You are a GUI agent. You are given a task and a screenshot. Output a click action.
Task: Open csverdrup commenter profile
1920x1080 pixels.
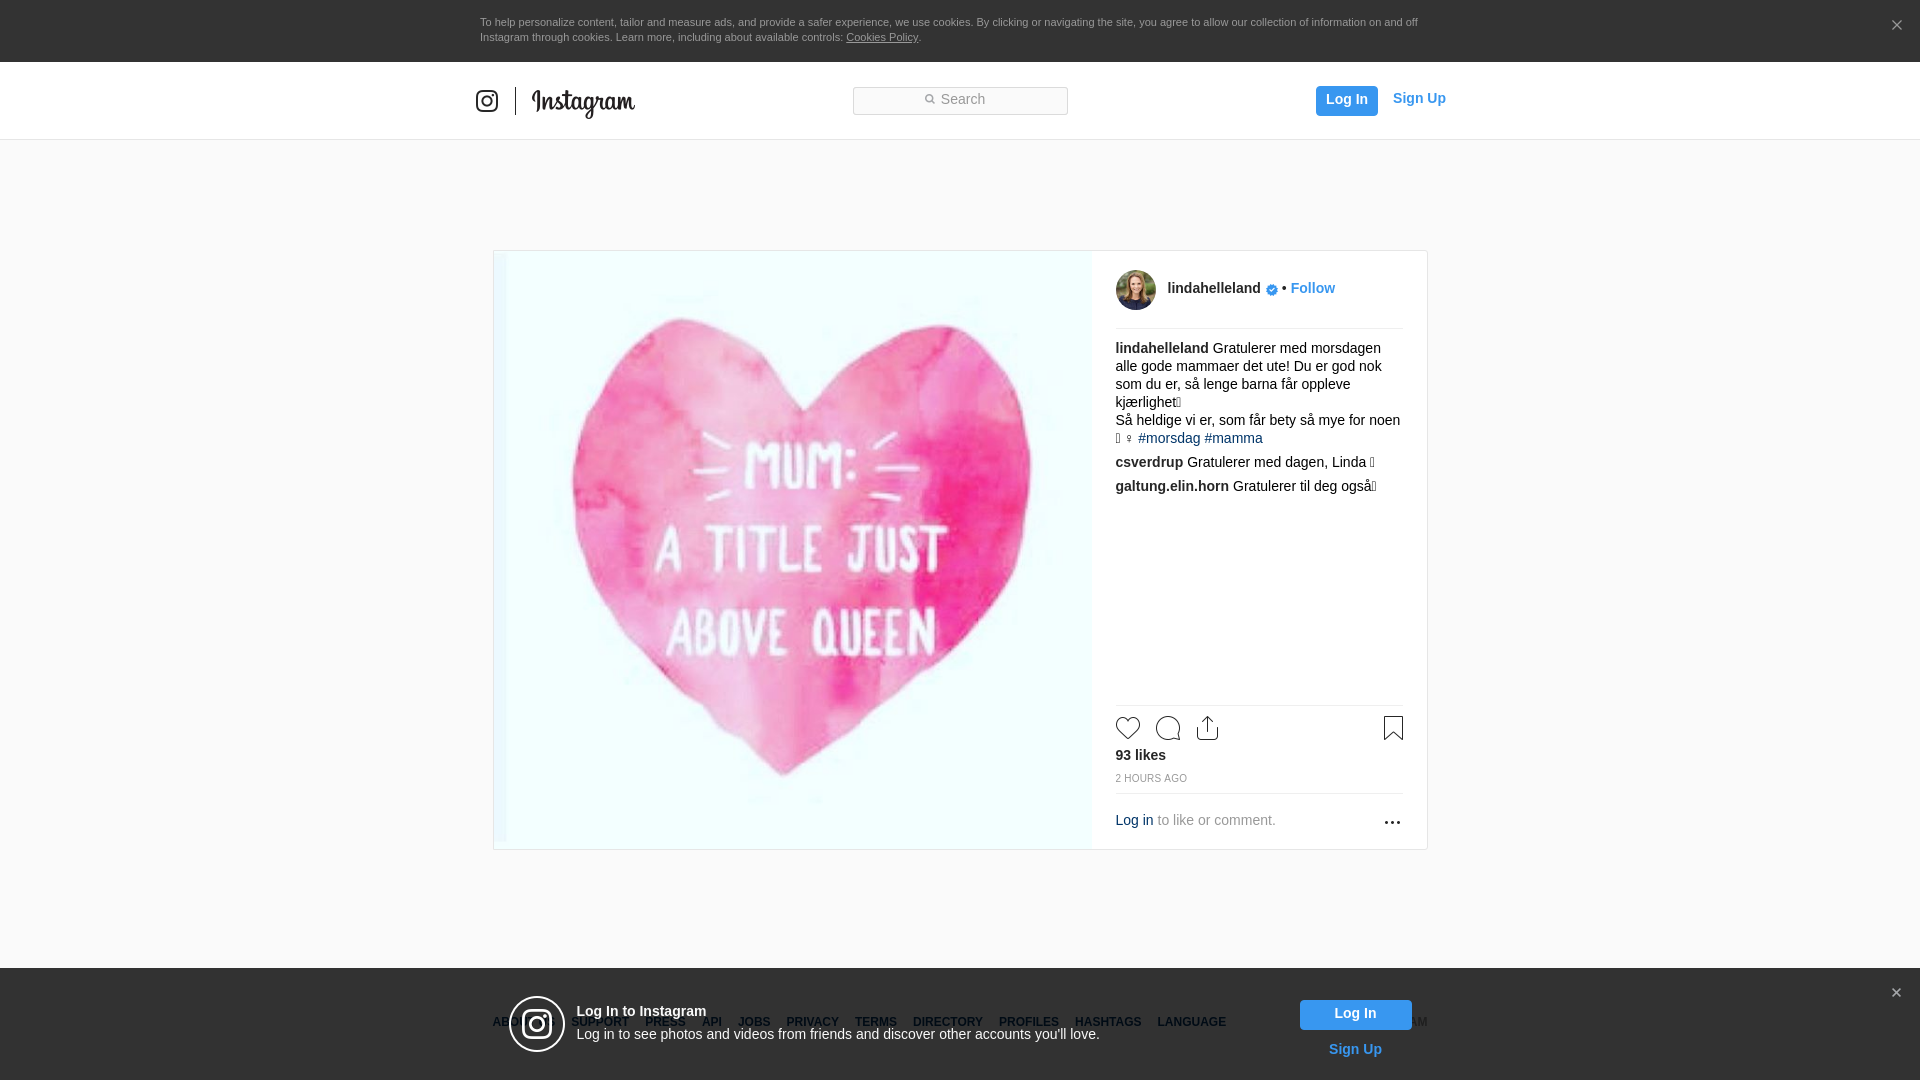click(1149, 462)
